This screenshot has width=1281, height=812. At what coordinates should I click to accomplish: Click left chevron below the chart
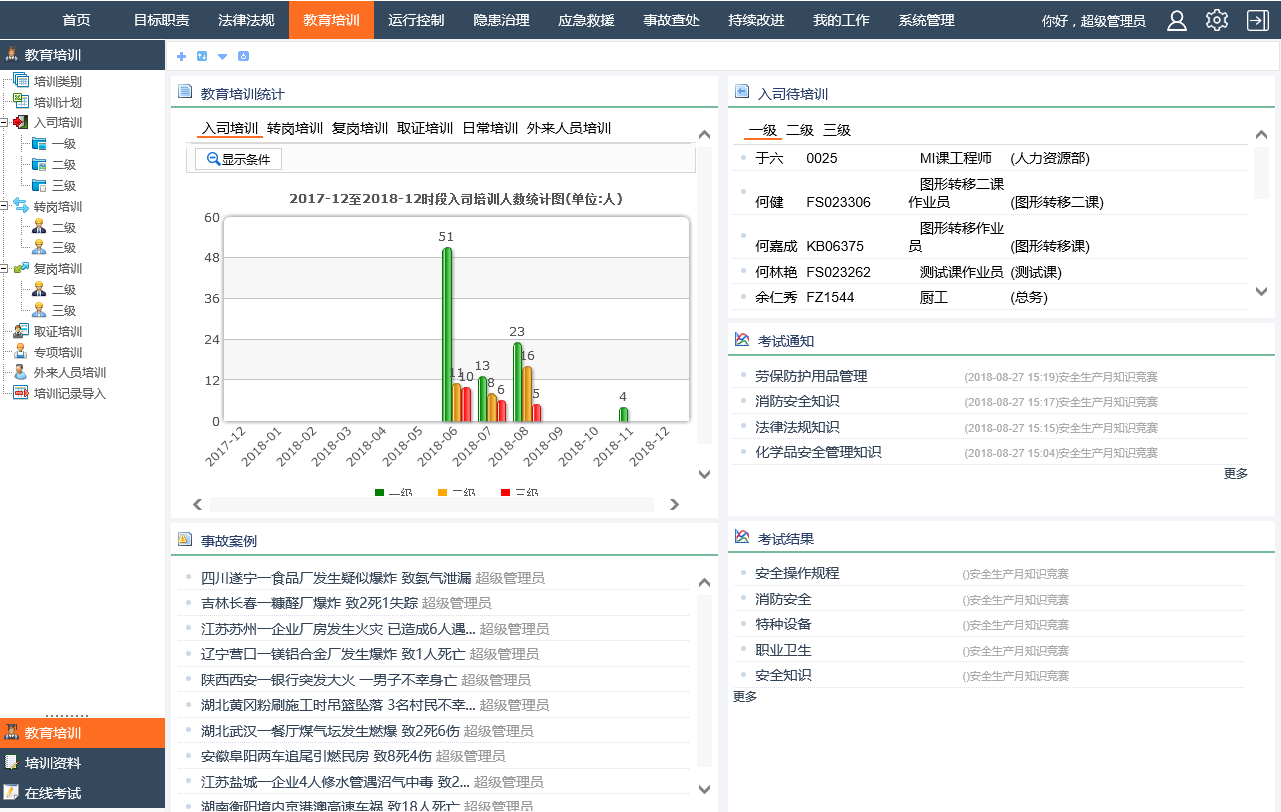click(x=198, y=505)
